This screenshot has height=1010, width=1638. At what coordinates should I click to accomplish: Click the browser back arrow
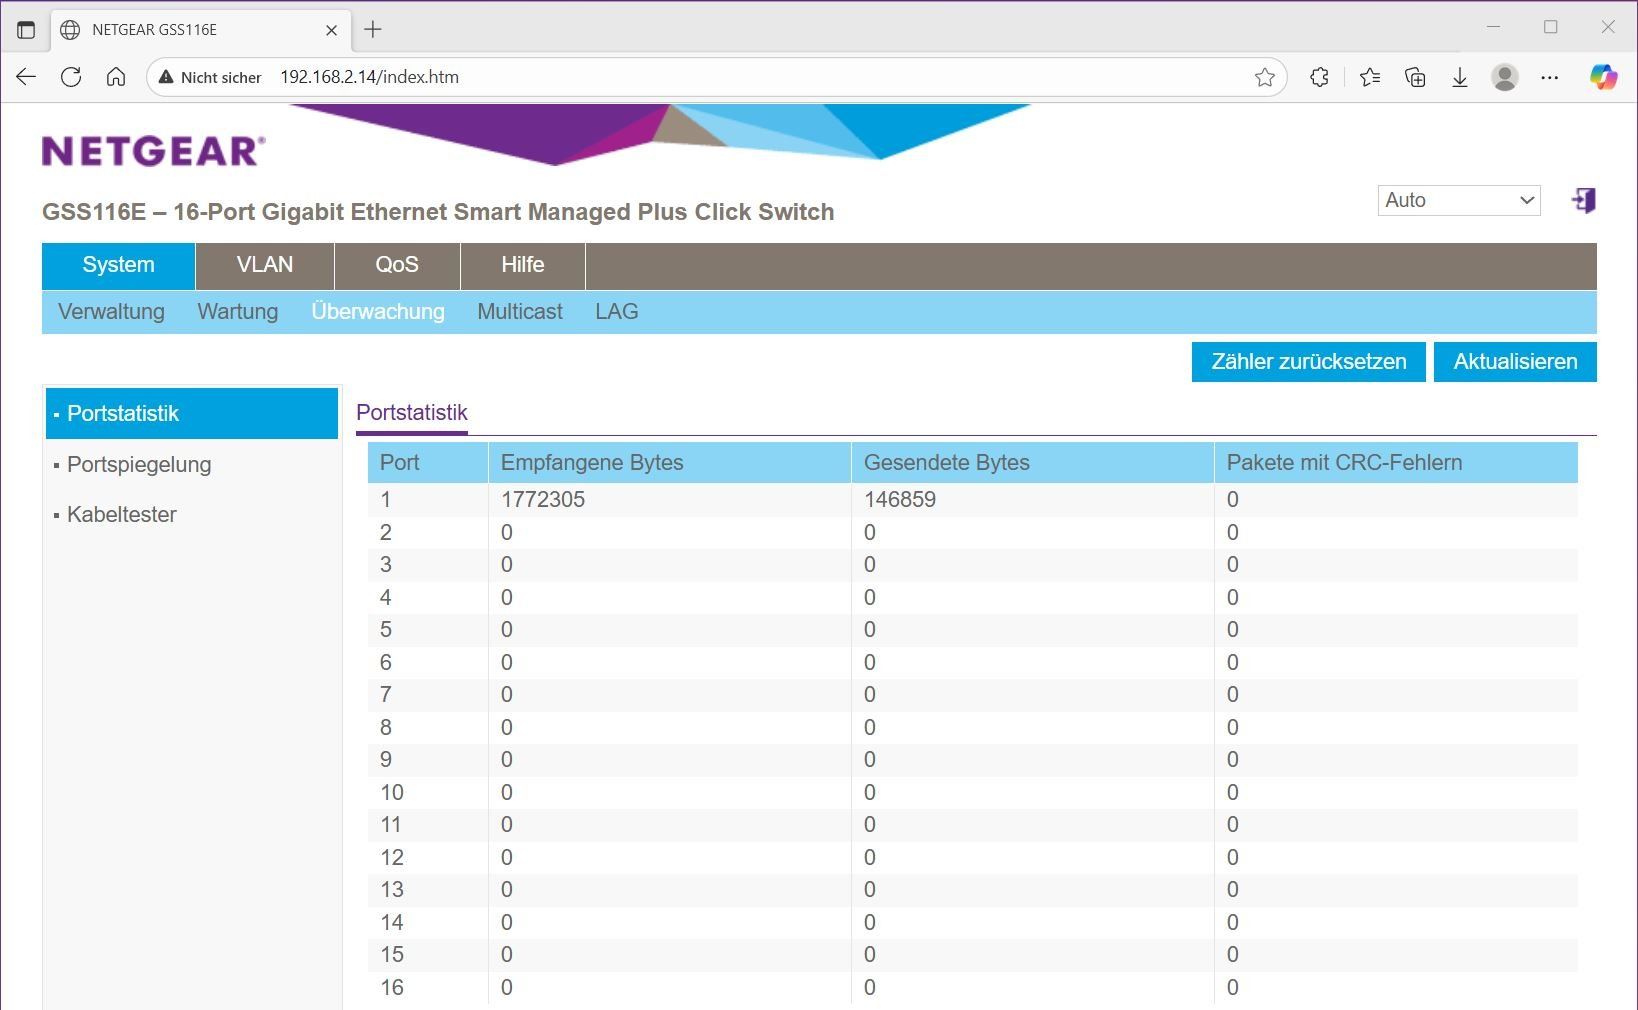point(26,77)
